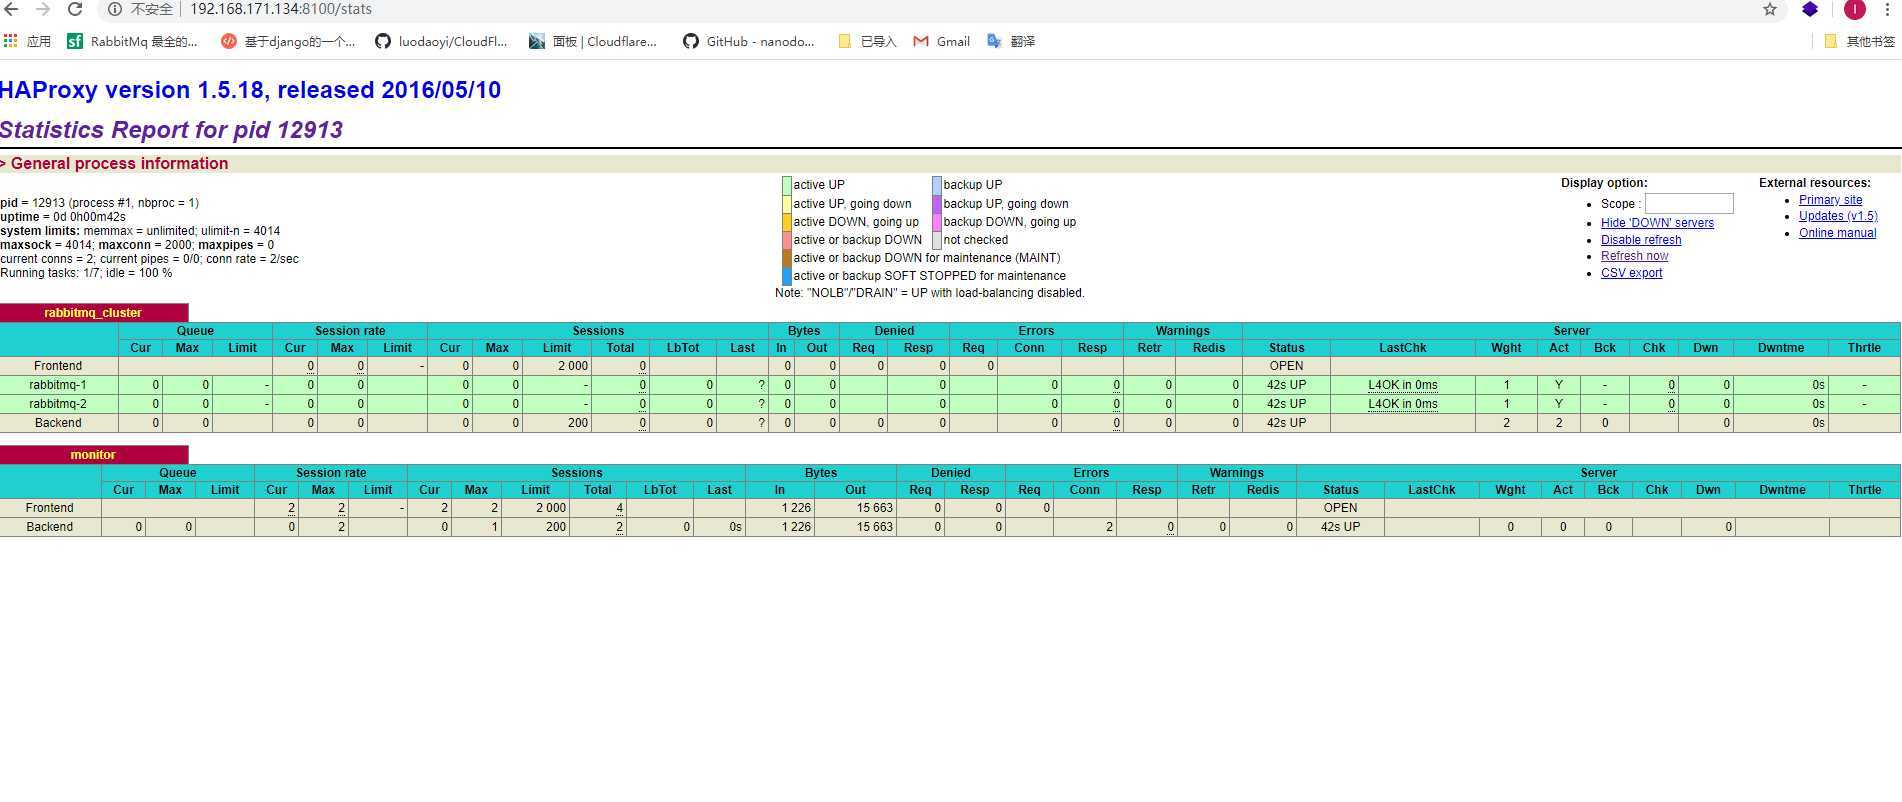The width and height of the screenshot is (1902, 802).
Task: Open the other bookmarks folder
Action: (x=1859, y=41)
